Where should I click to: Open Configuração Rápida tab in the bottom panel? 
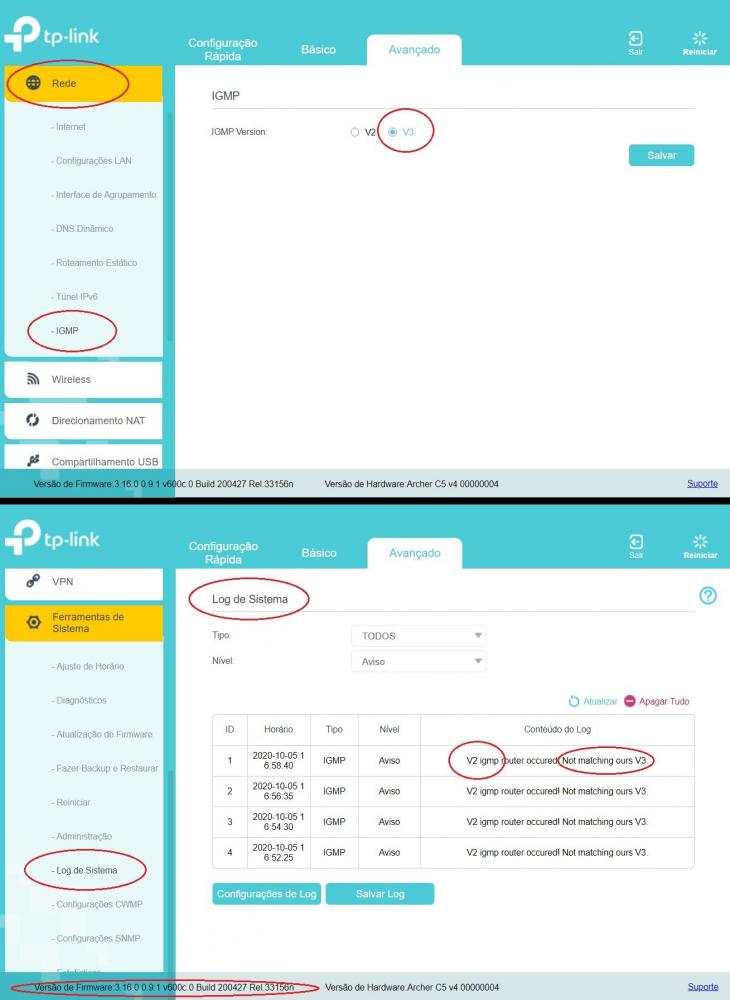(223, 552)
